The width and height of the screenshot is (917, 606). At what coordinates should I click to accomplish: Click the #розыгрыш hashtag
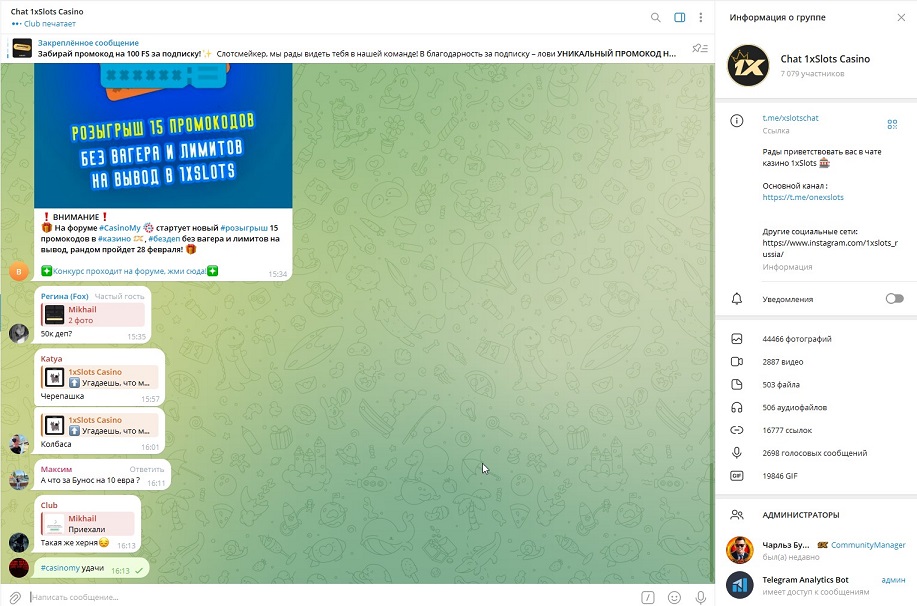244,228
